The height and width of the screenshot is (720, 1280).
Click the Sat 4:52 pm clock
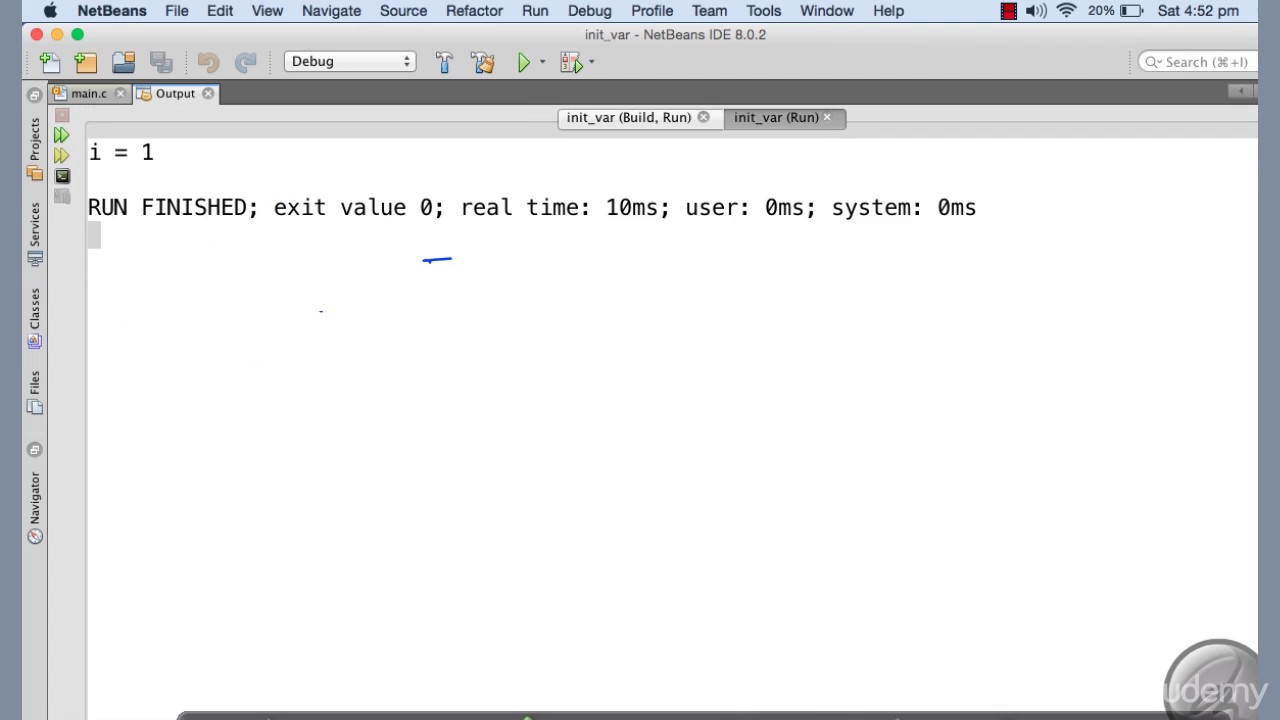[x=1198, y=11]
